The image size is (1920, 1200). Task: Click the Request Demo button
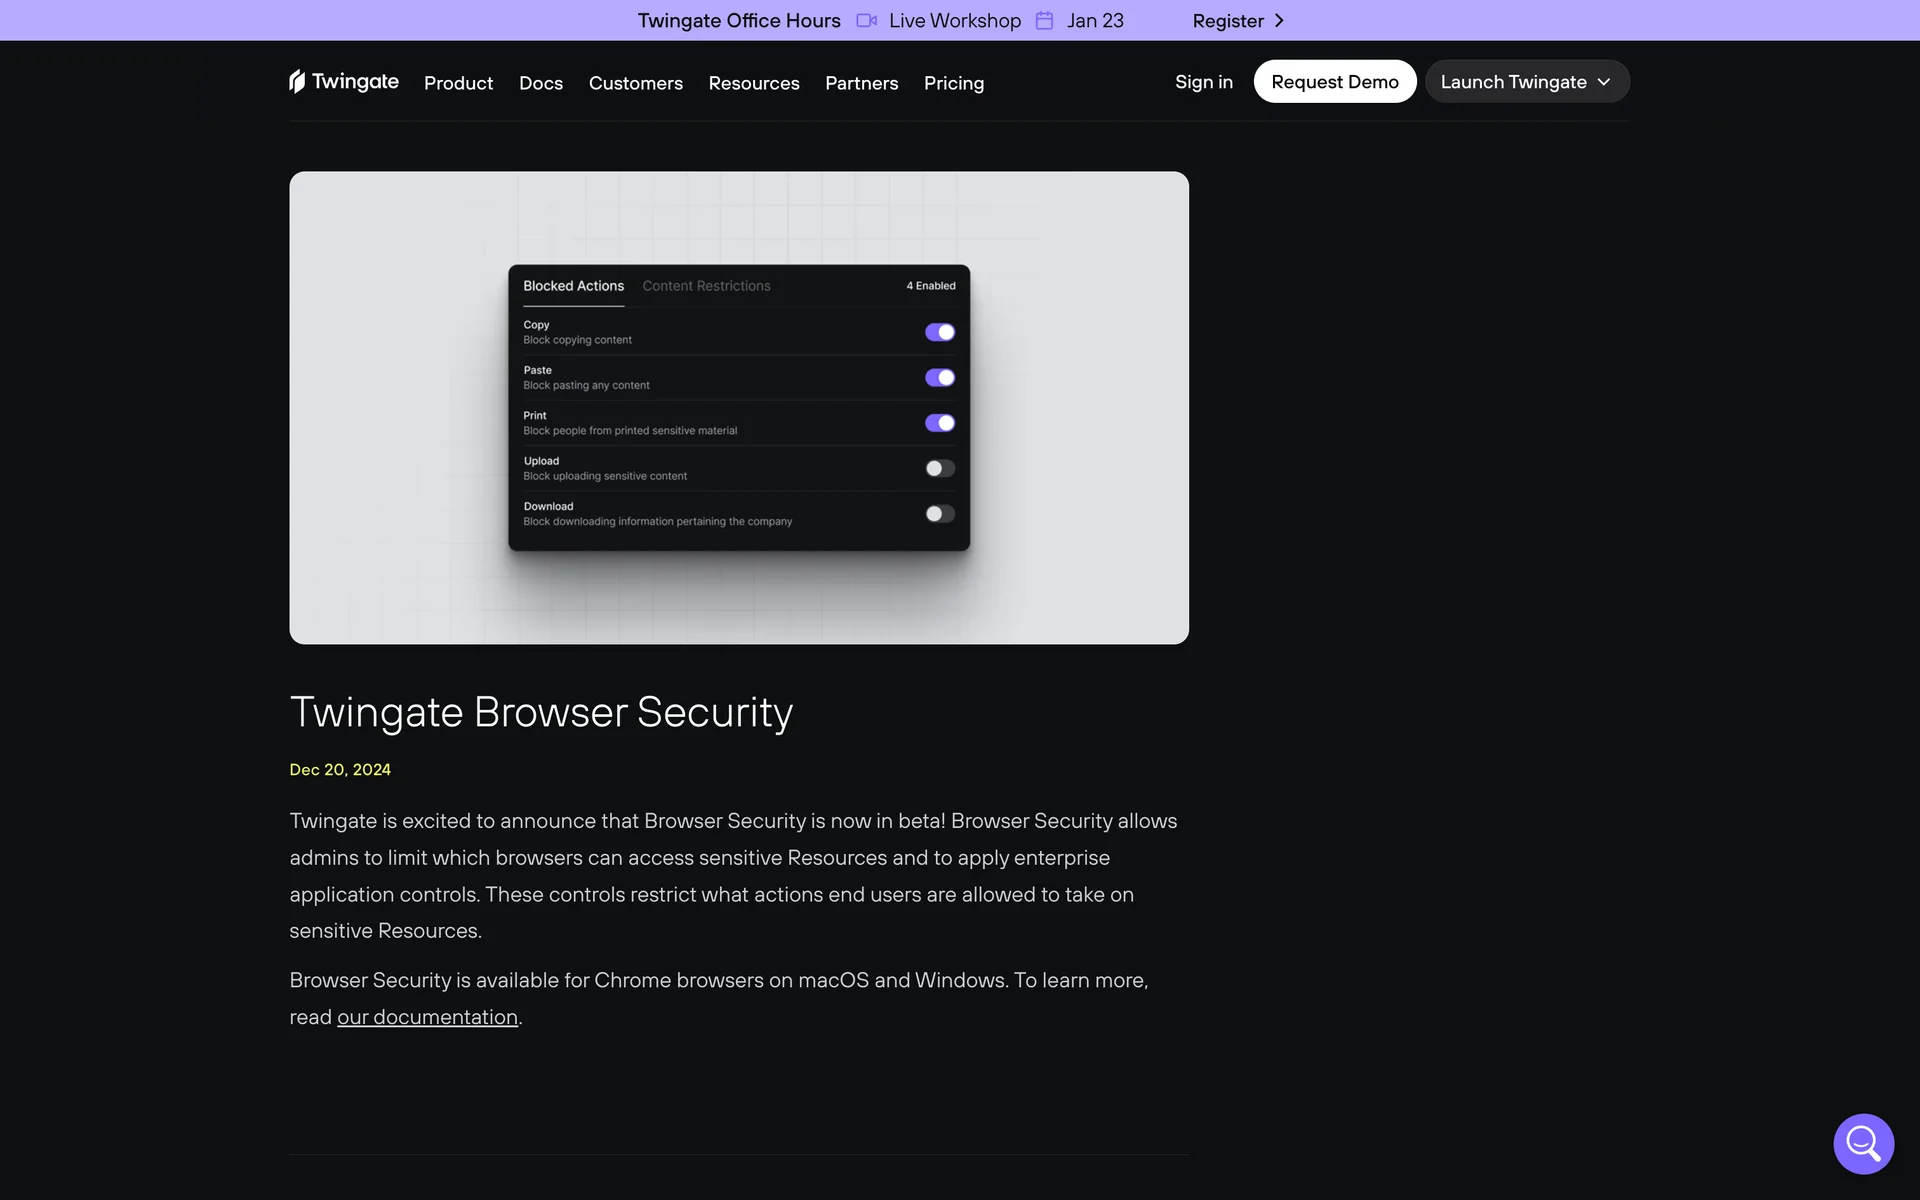[1334, 81]
